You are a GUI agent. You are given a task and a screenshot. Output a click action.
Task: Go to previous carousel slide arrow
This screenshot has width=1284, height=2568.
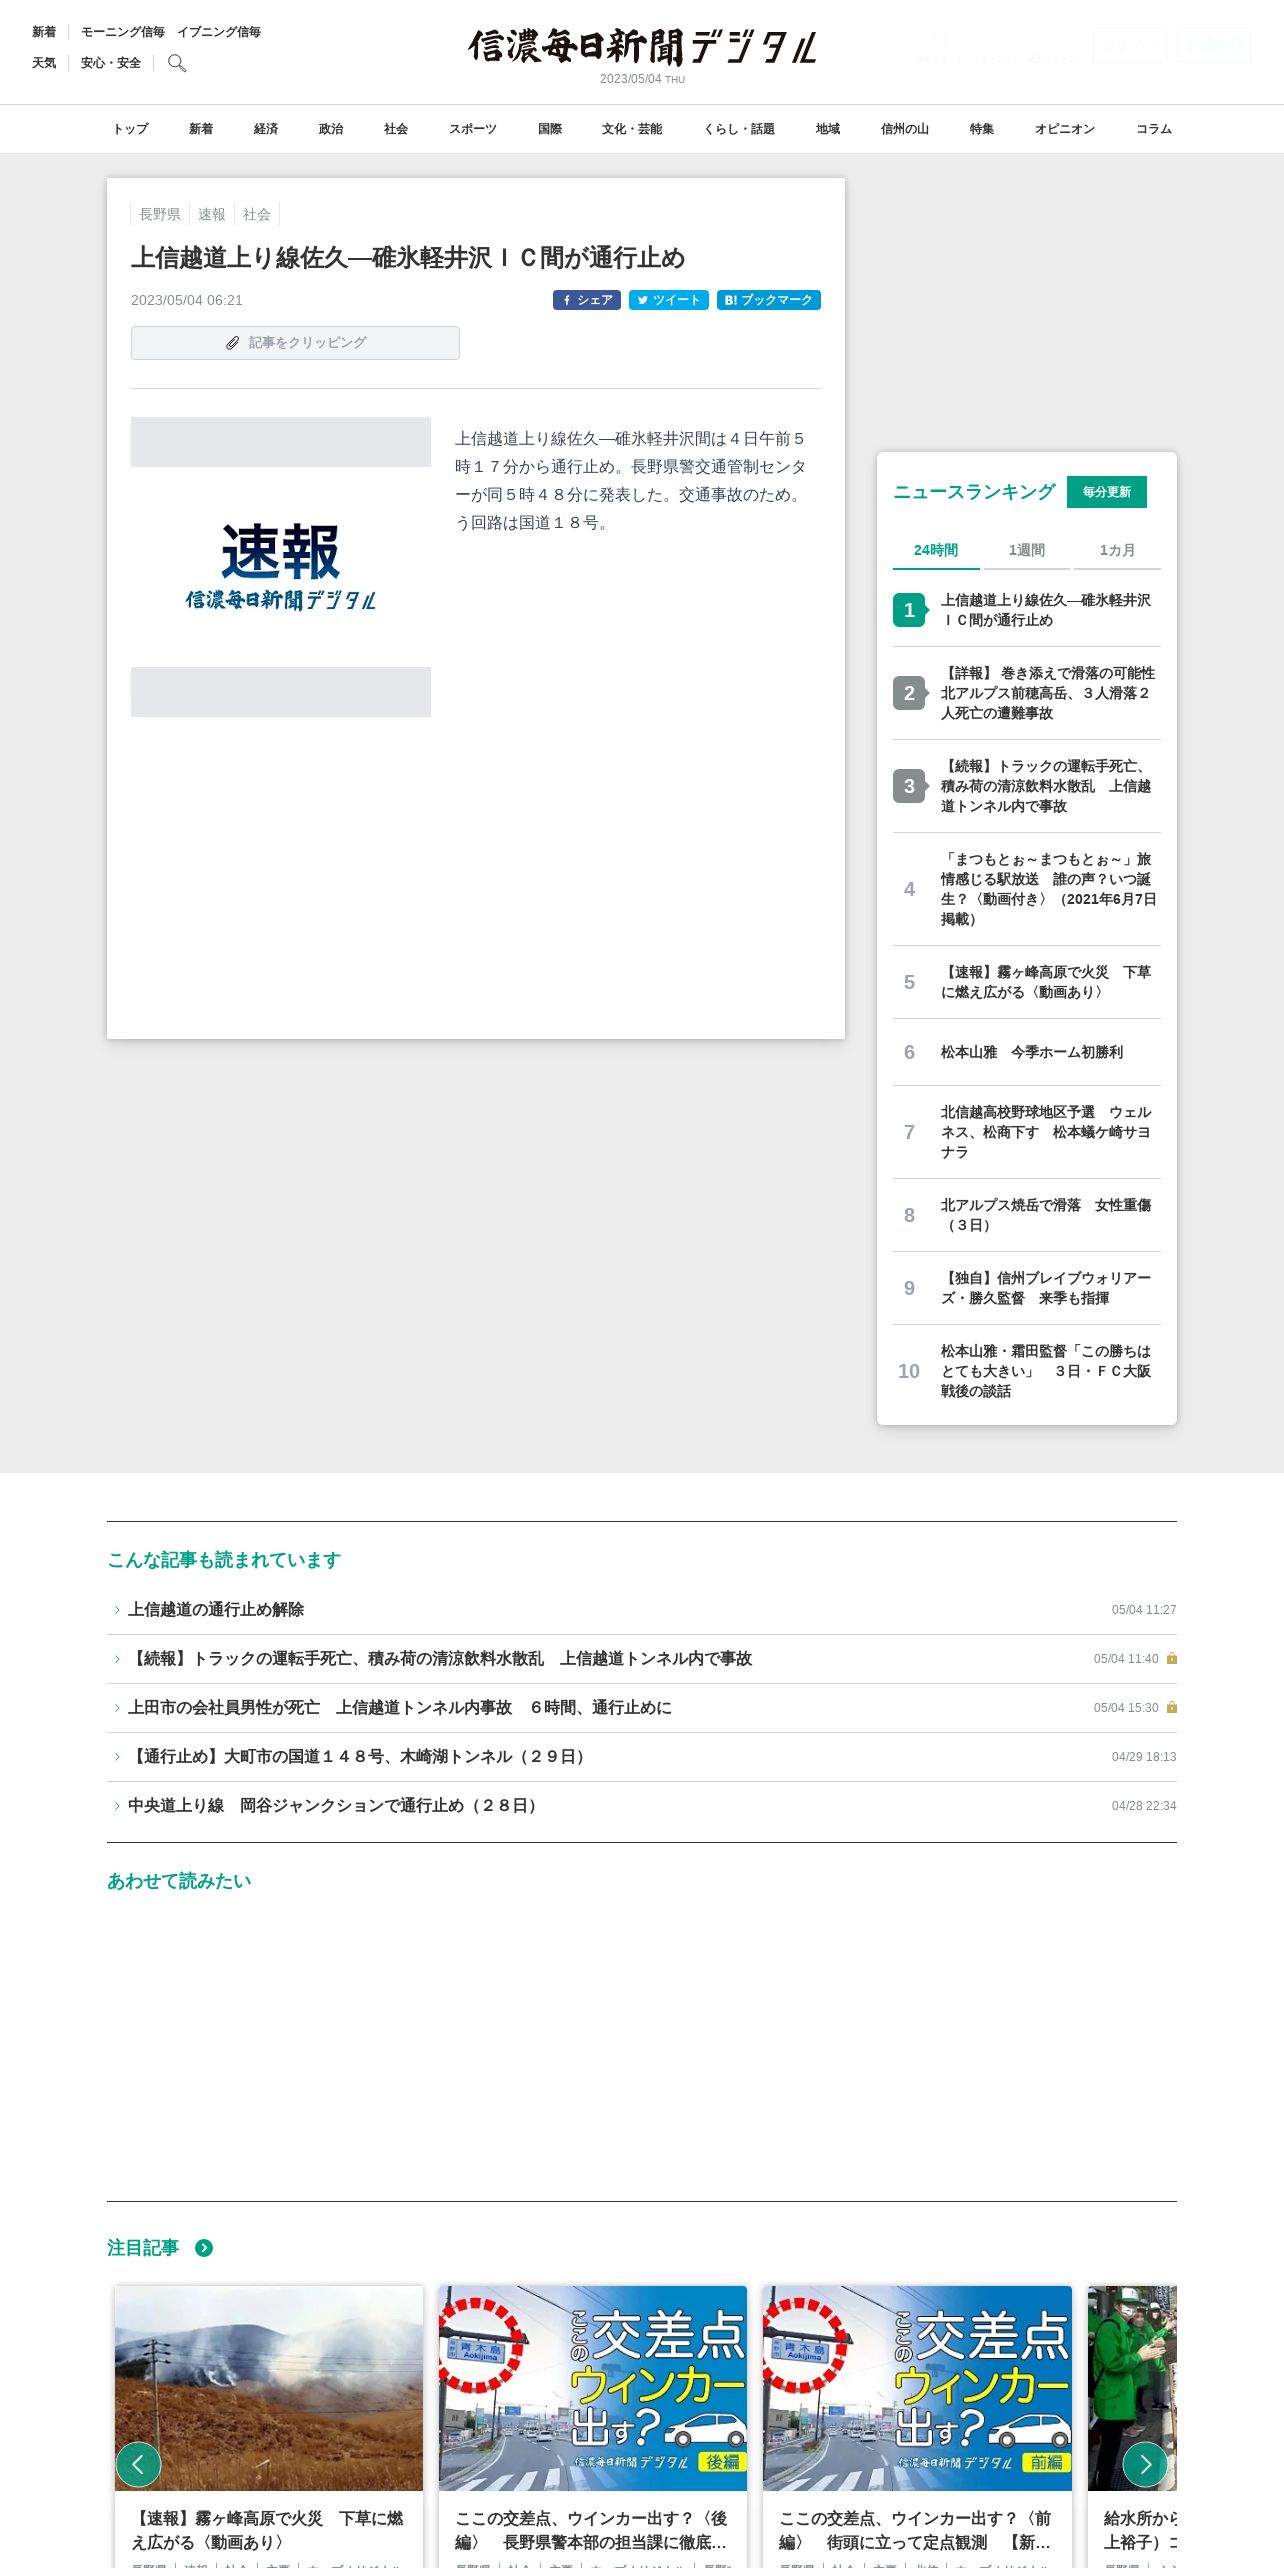pos(138,2464)
